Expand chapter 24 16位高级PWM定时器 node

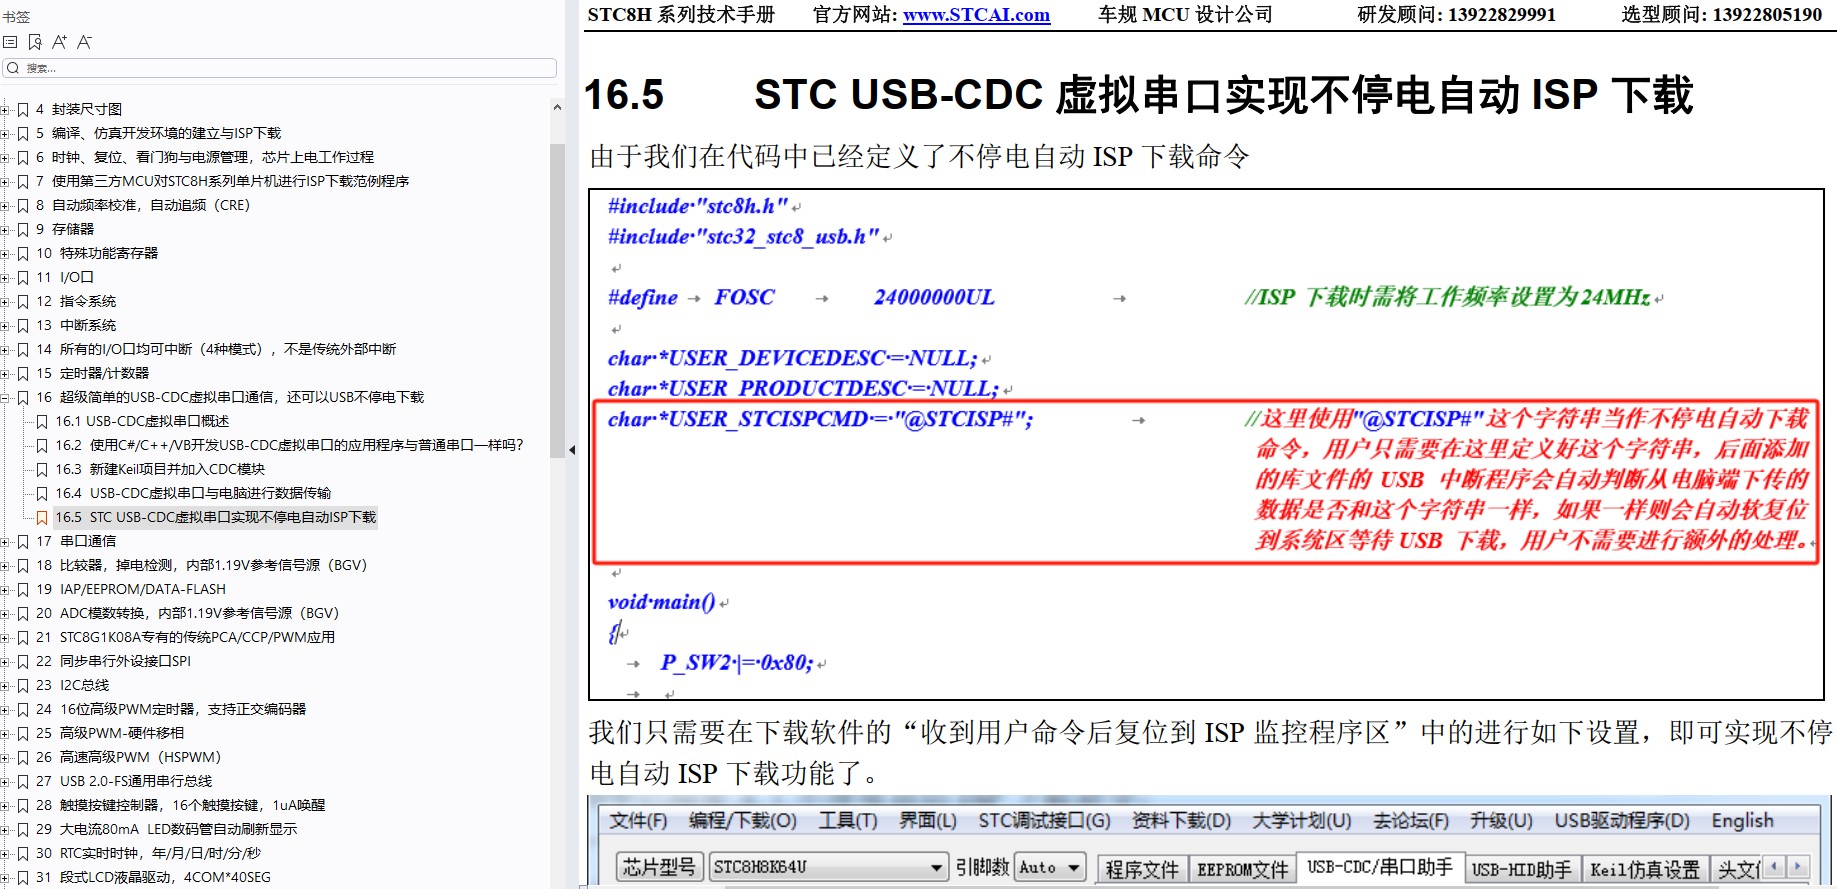[x=5, y=709]
